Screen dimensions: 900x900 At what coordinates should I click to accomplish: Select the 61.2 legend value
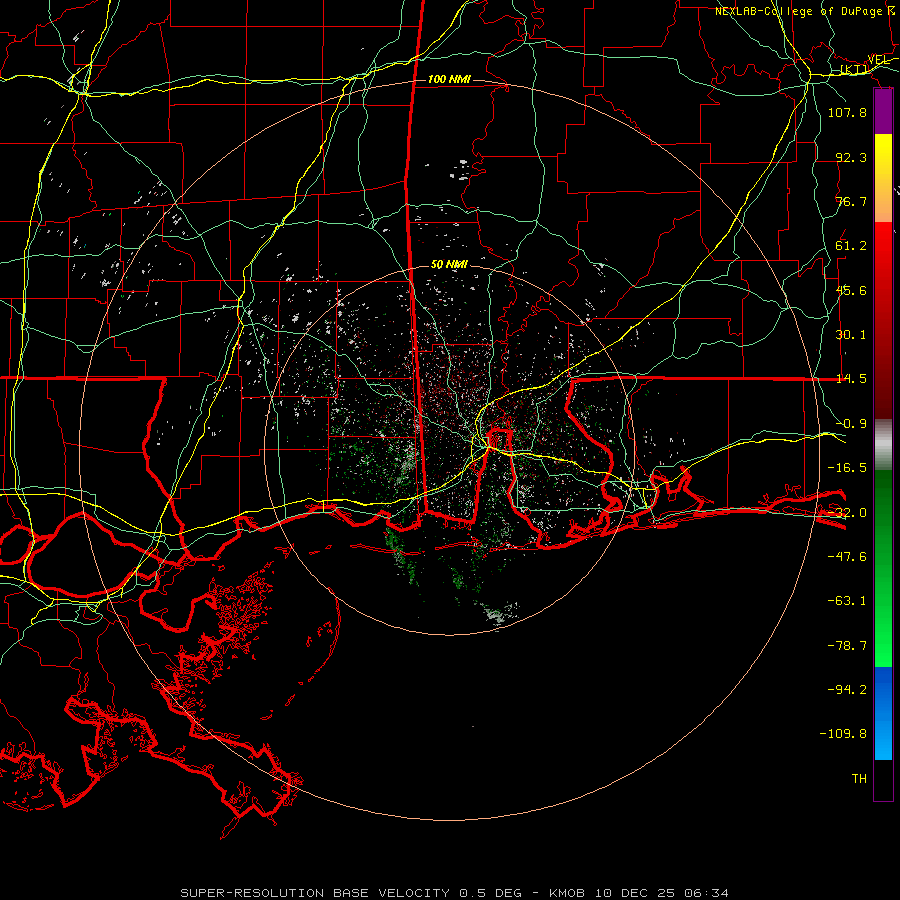click(851, 246)
